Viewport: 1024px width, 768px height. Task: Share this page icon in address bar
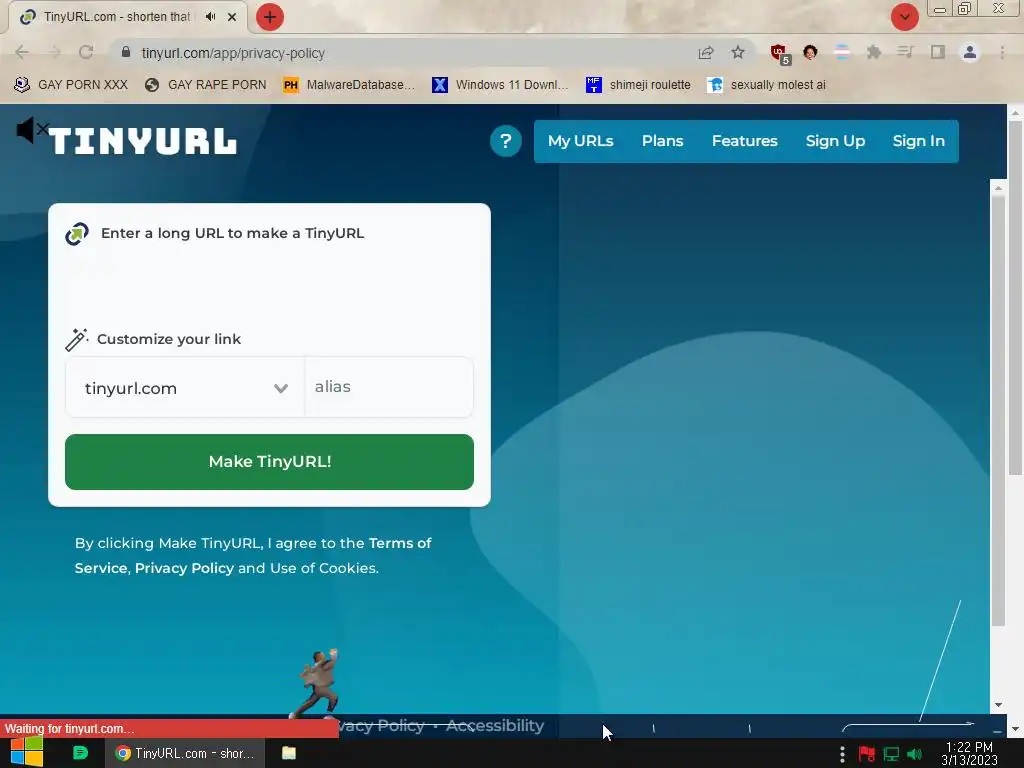point(706,52)
